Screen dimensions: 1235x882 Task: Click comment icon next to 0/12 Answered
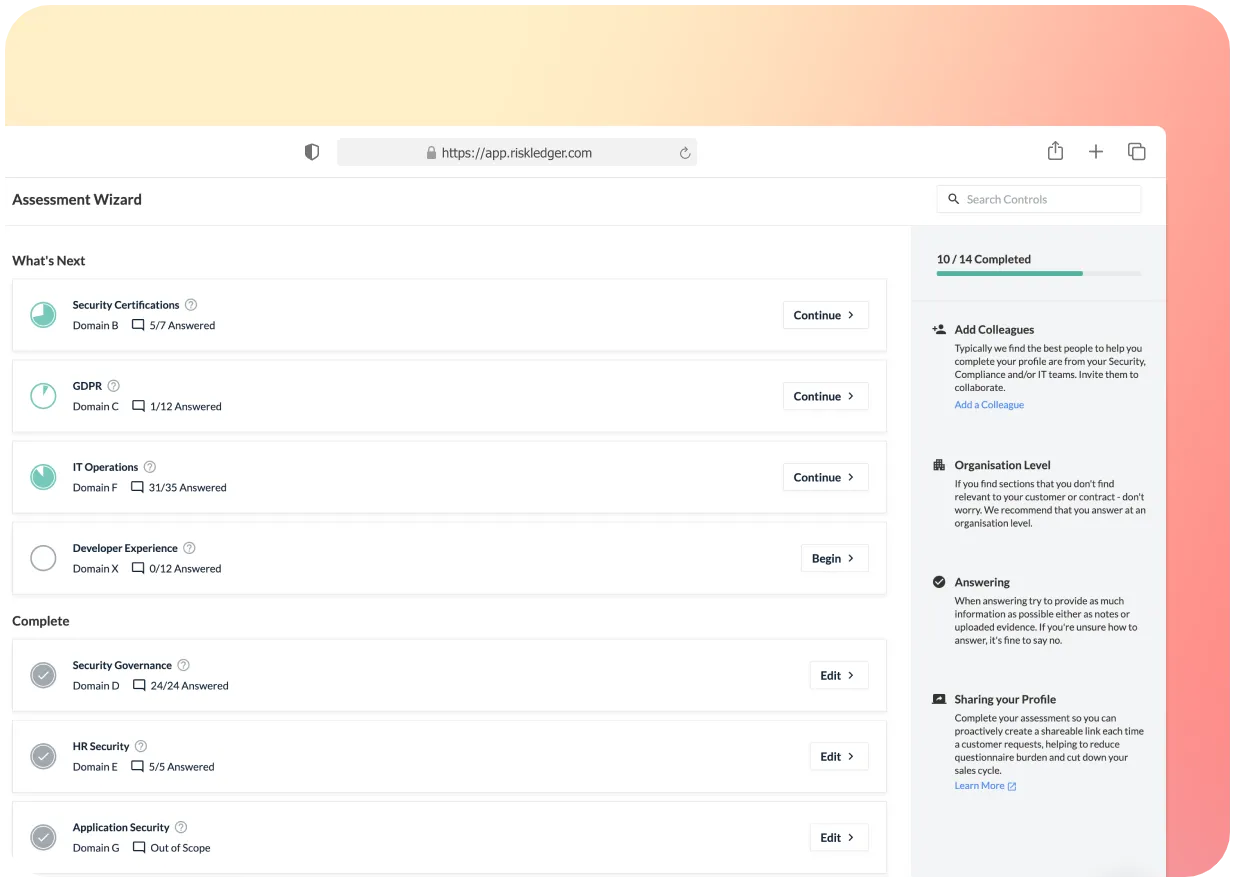(138, 568)
